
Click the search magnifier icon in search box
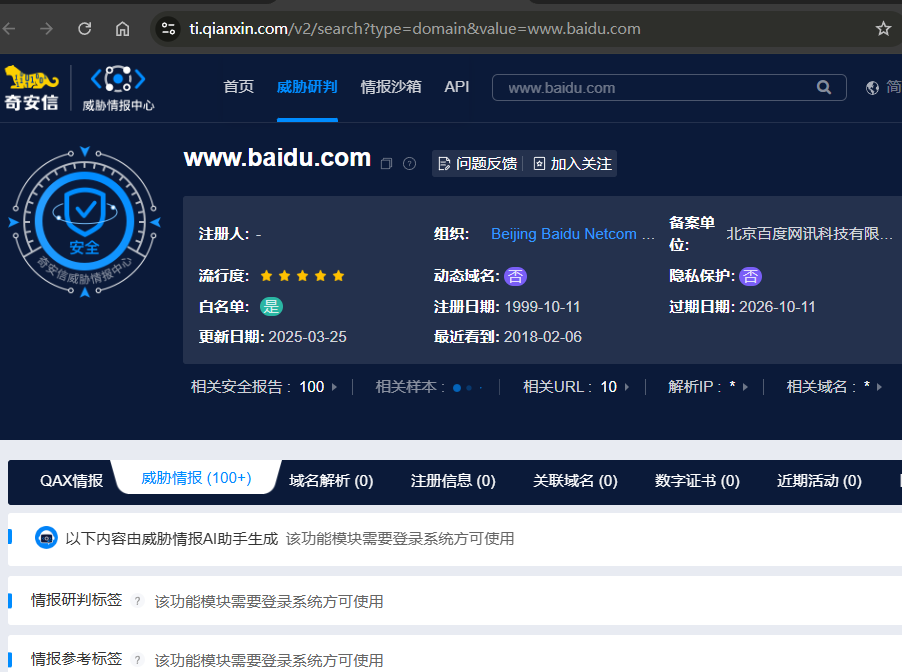824,88
